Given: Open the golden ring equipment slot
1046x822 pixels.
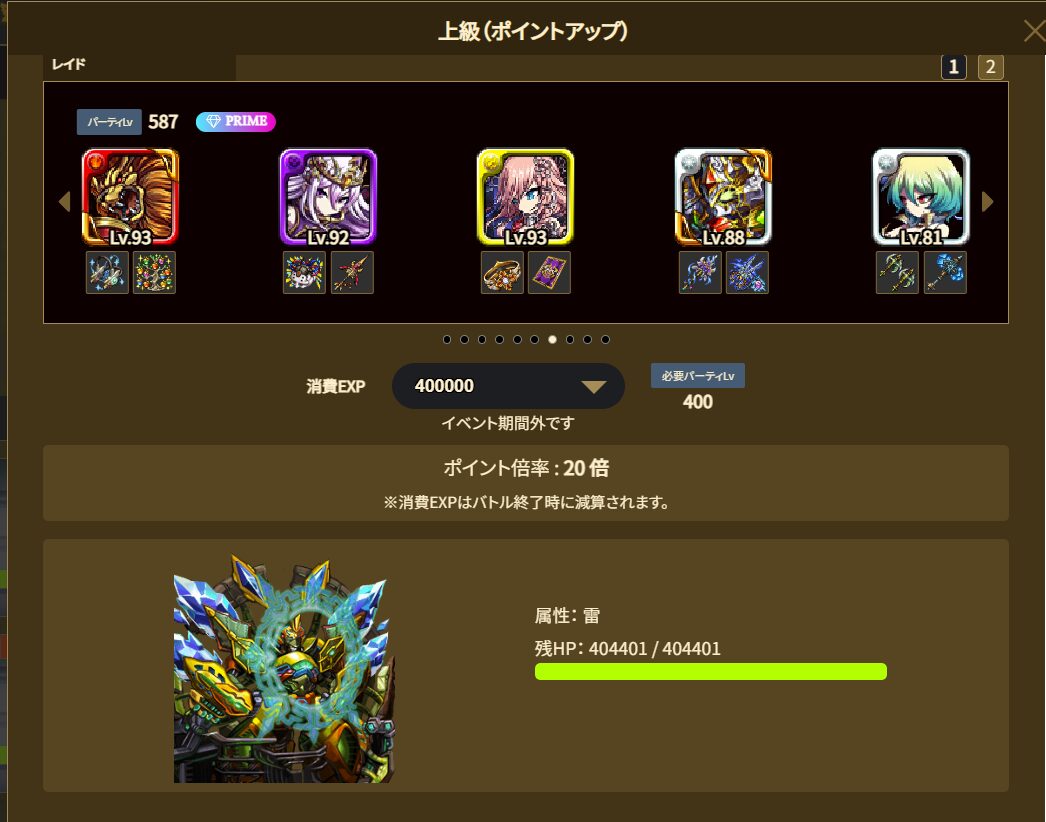Looking at the screenshot, I should pyautogui.click(x=502, y=272).
